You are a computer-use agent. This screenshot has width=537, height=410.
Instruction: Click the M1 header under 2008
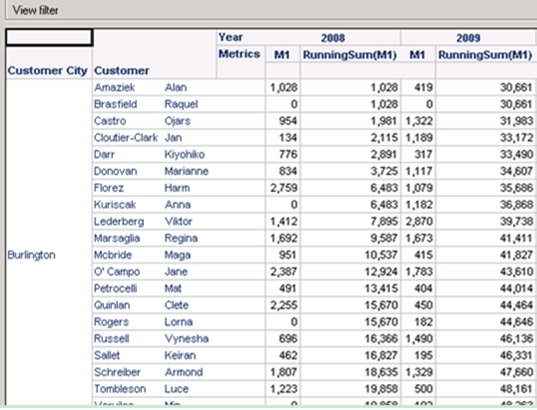coord(282,55)
